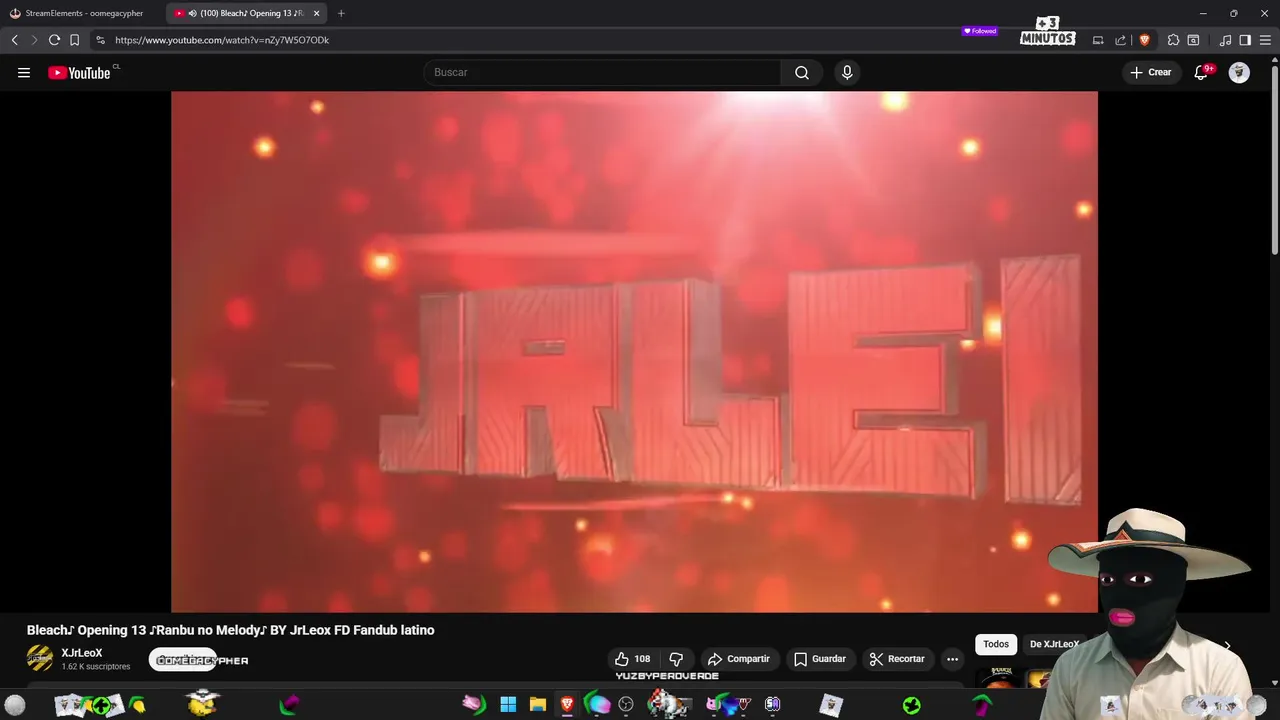1280x720 pixels.
Task: Open Brave browser taskbar icon
Action: click(x=567, y=704)
